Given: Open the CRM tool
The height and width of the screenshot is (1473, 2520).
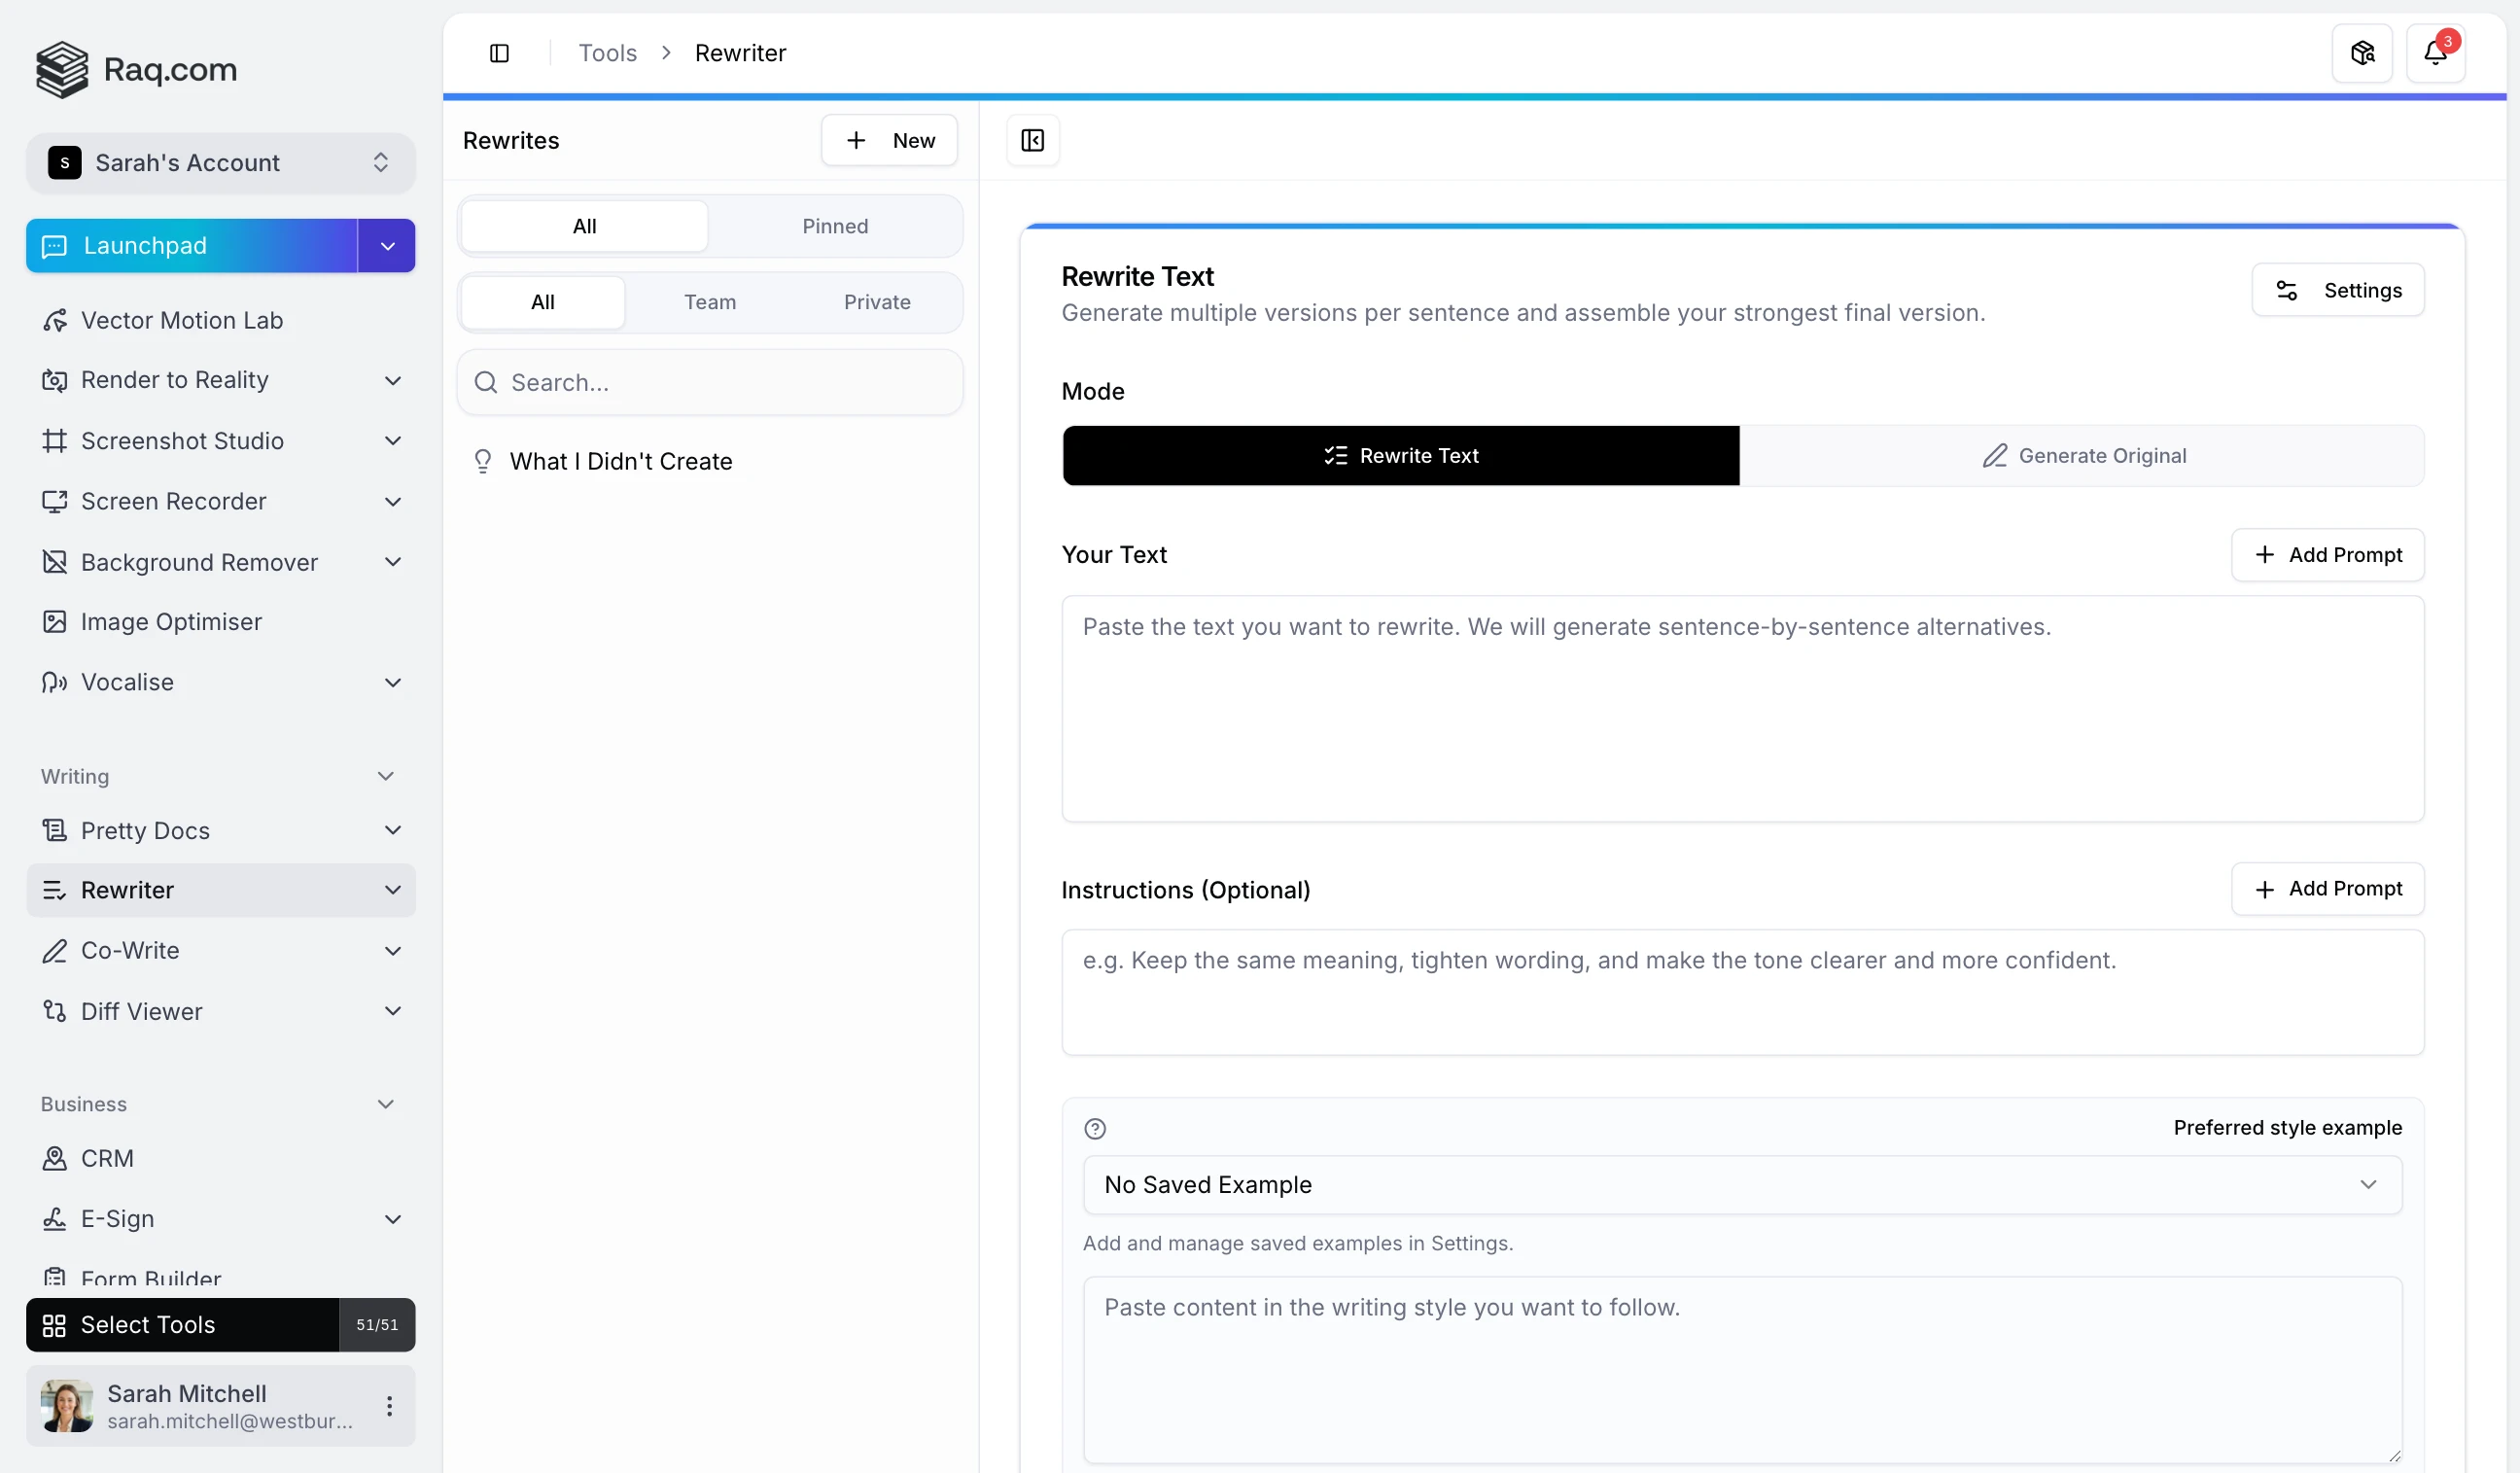Looking at the screenshot, I should [107, 1157].
